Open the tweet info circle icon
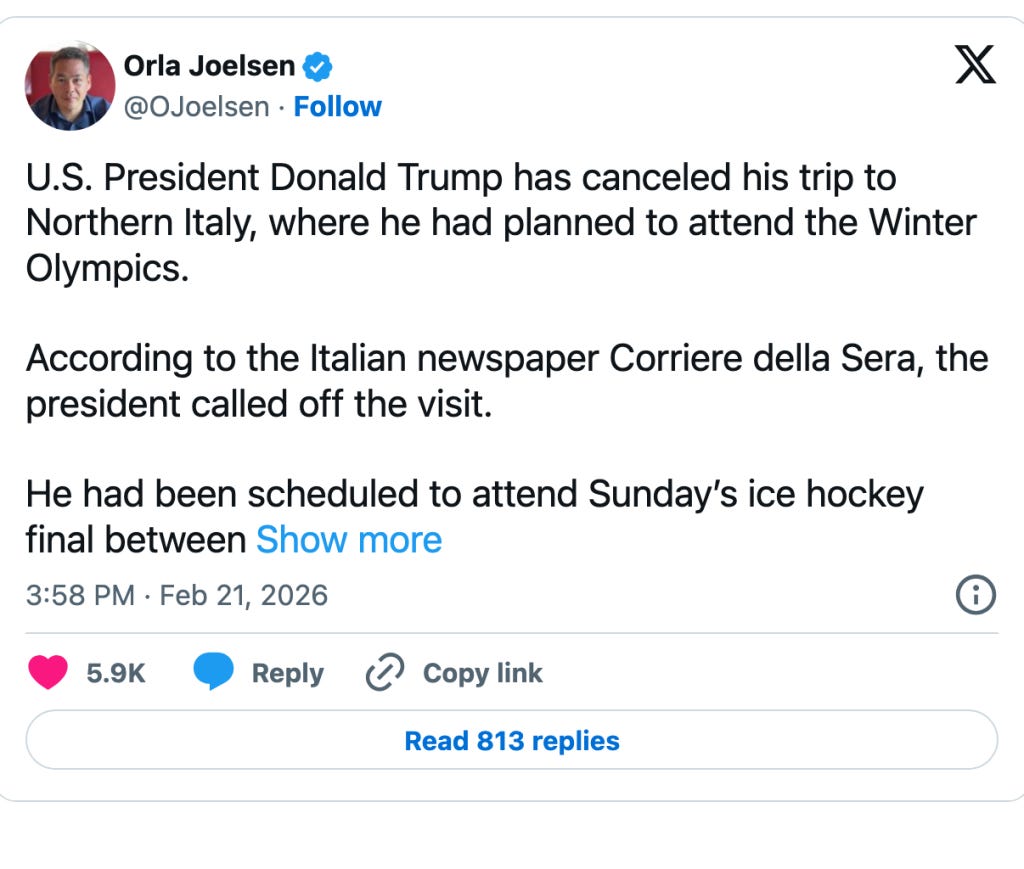Viewport: 1024px width, 869px height. (x=976, y=596)
